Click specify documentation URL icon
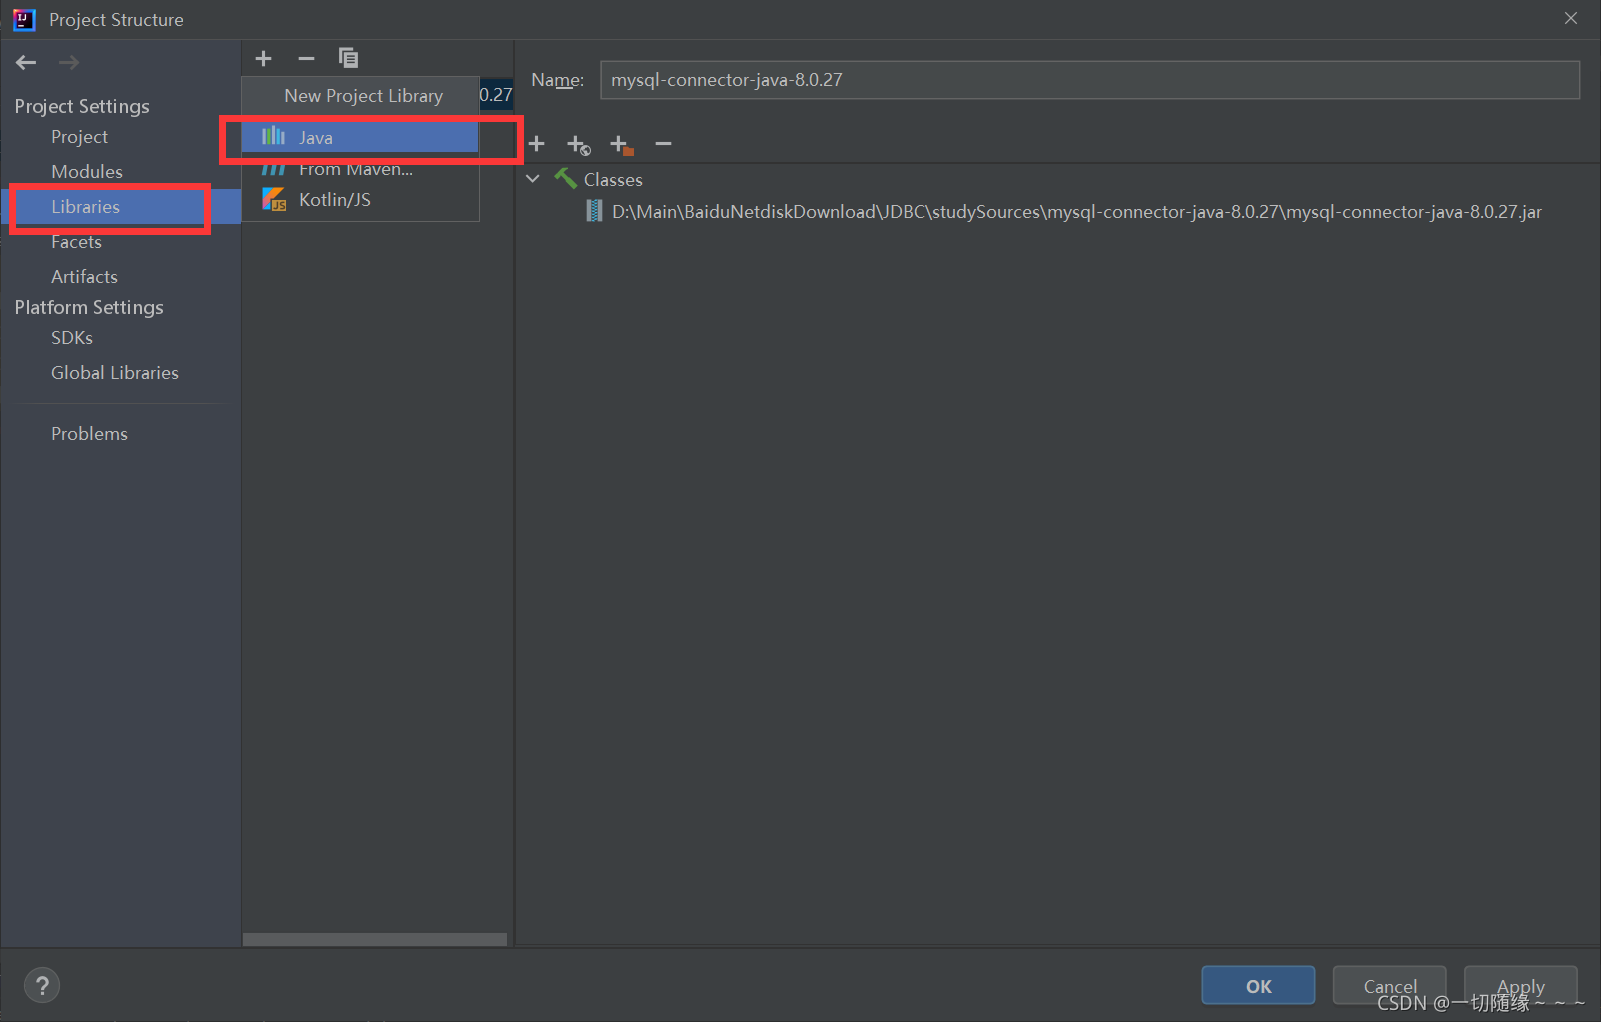Screen dimensions: 1601x1022 click(x=578, y=145)
